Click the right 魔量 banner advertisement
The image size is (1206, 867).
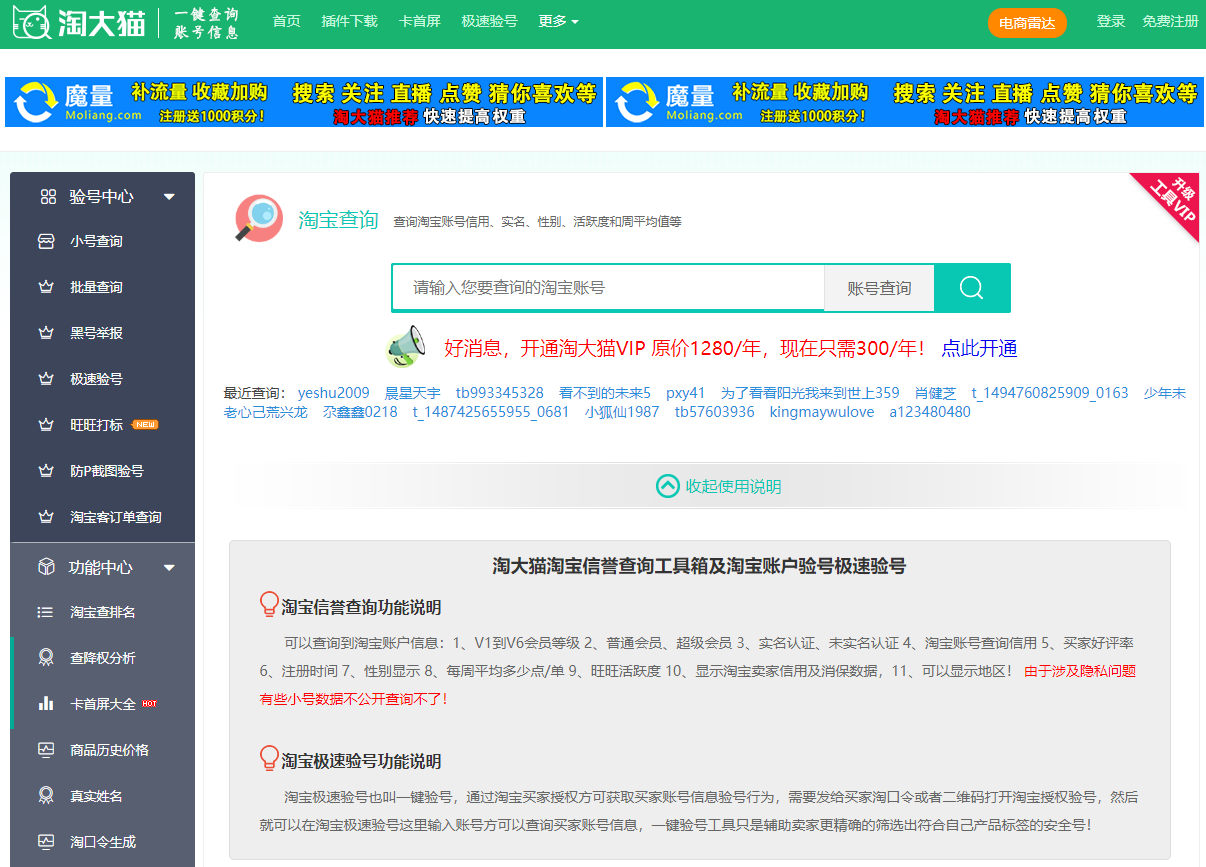pyautogui.click(x=905, y=102)
